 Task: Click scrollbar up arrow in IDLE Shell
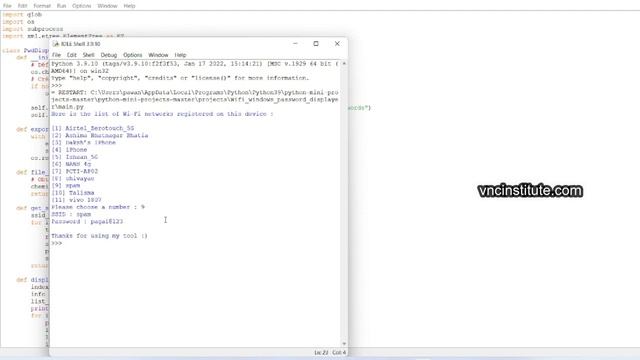tap(344, 64)
